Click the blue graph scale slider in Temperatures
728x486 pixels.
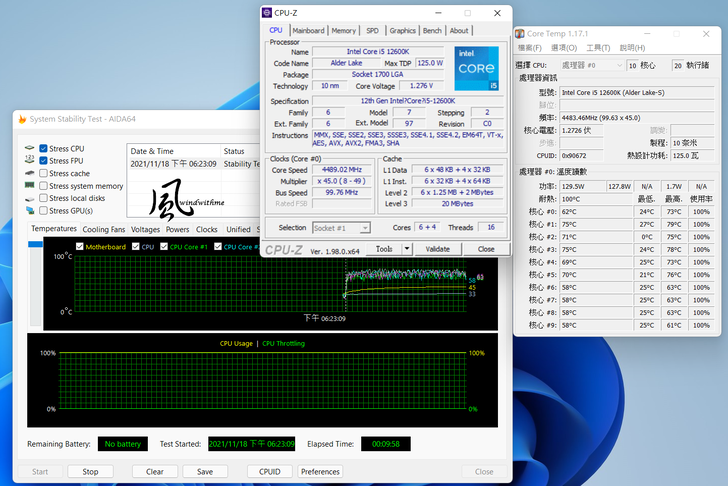35,244
